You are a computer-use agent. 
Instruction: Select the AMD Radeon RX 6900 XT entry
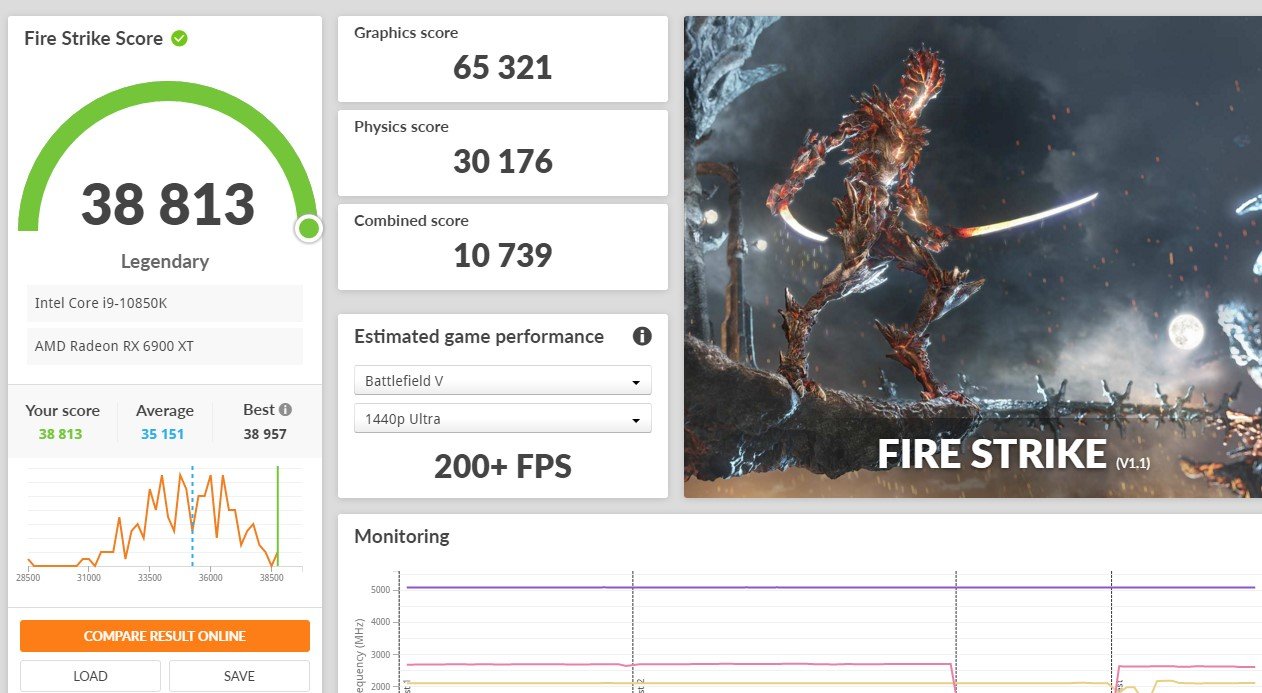tap(165, 346)
